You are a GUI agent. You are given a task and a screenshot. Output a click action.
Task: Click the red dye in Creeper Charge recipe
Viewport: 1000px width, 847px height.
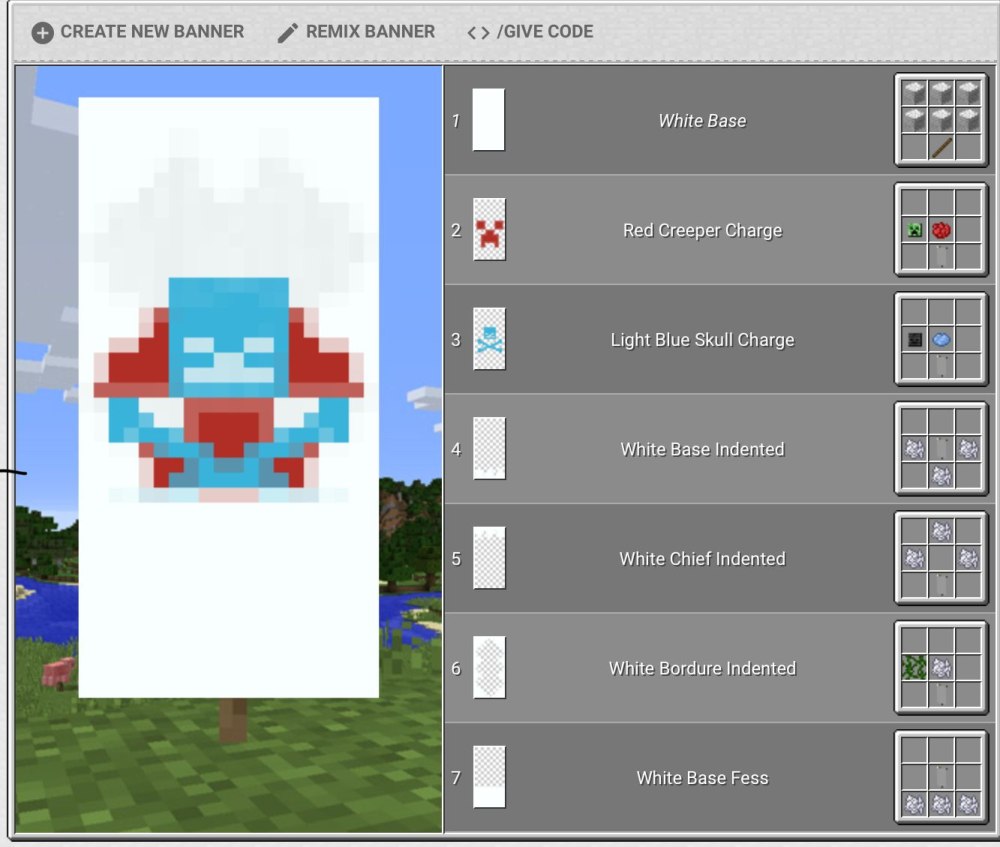point(941,231)
